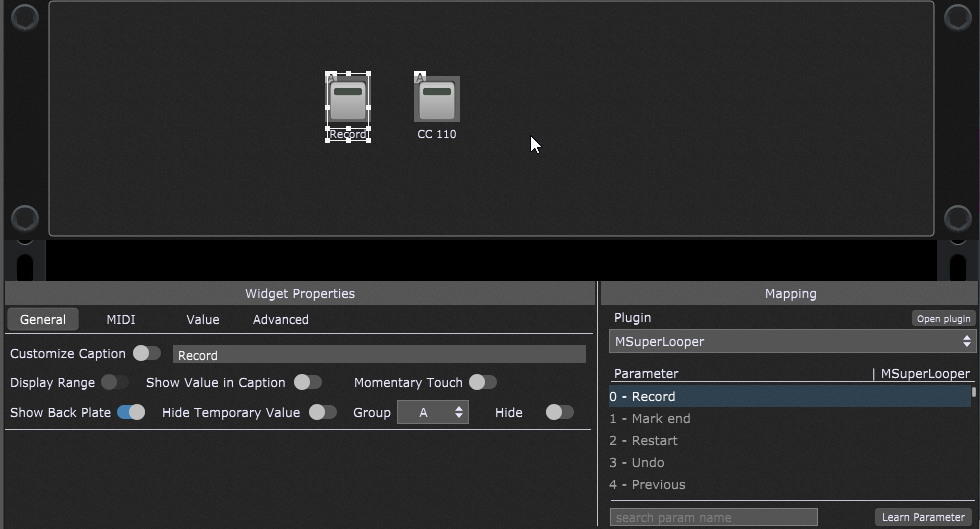Viewport: 980px width, 529px height.
Task: Click the search param name field
Action: (713, 517)
